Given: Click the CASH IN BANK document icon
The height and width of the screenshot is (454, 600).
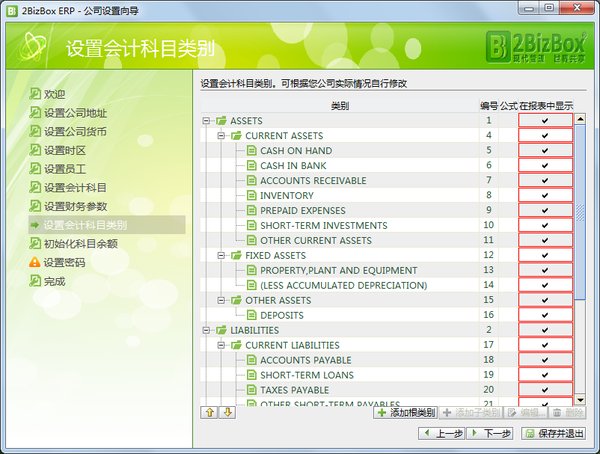Looking at the screenshot, I should [251, 165].
